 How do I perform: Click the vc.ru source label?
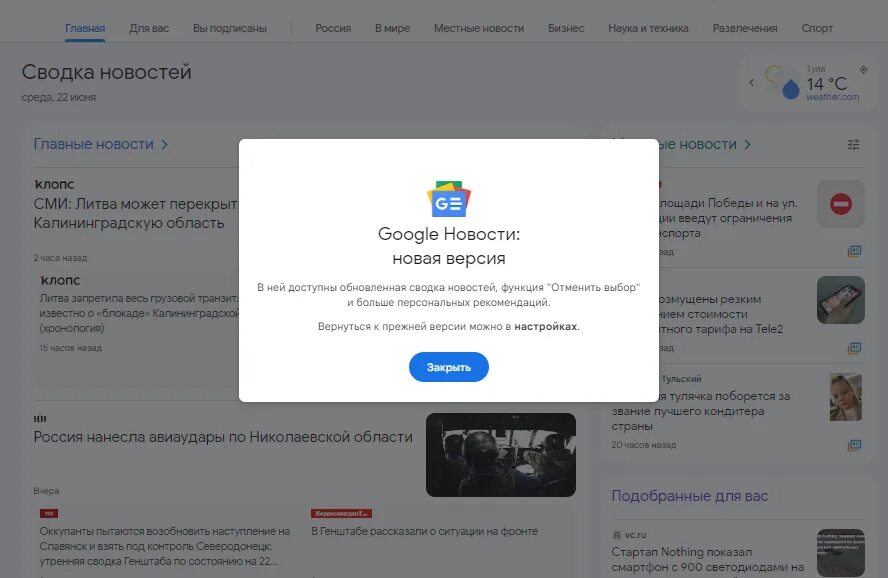tap(635, 535)
